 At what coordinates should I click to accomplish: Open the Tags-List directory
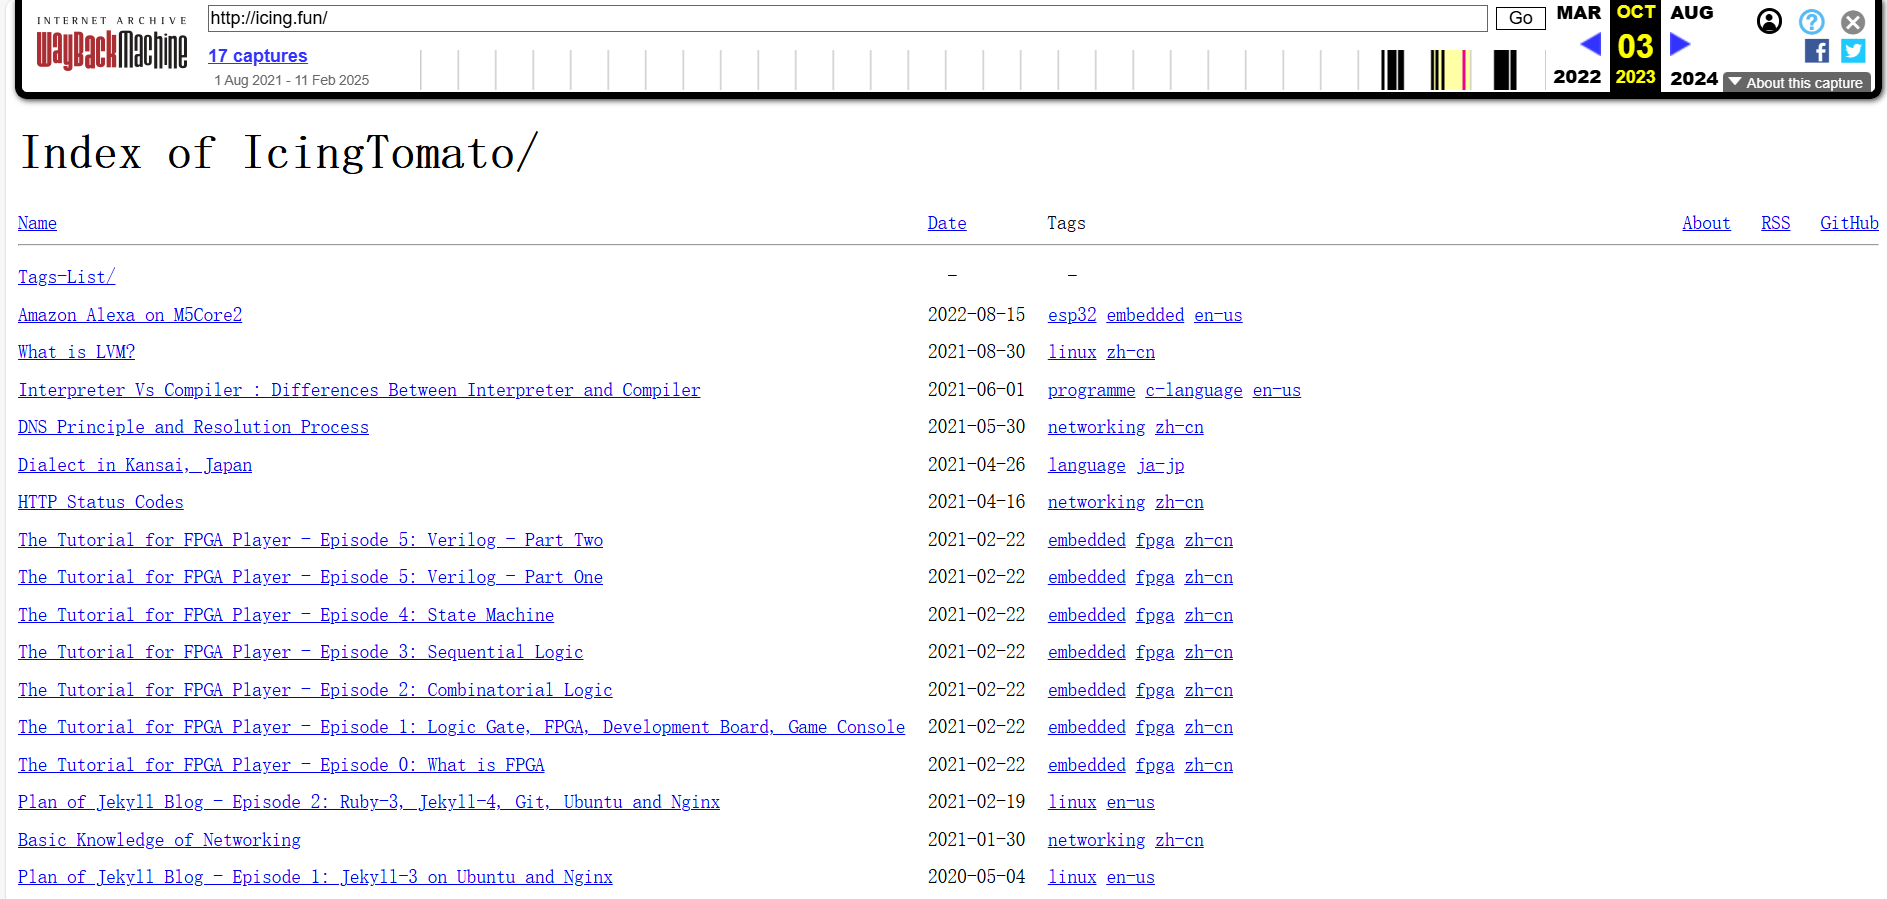[66, 277]
